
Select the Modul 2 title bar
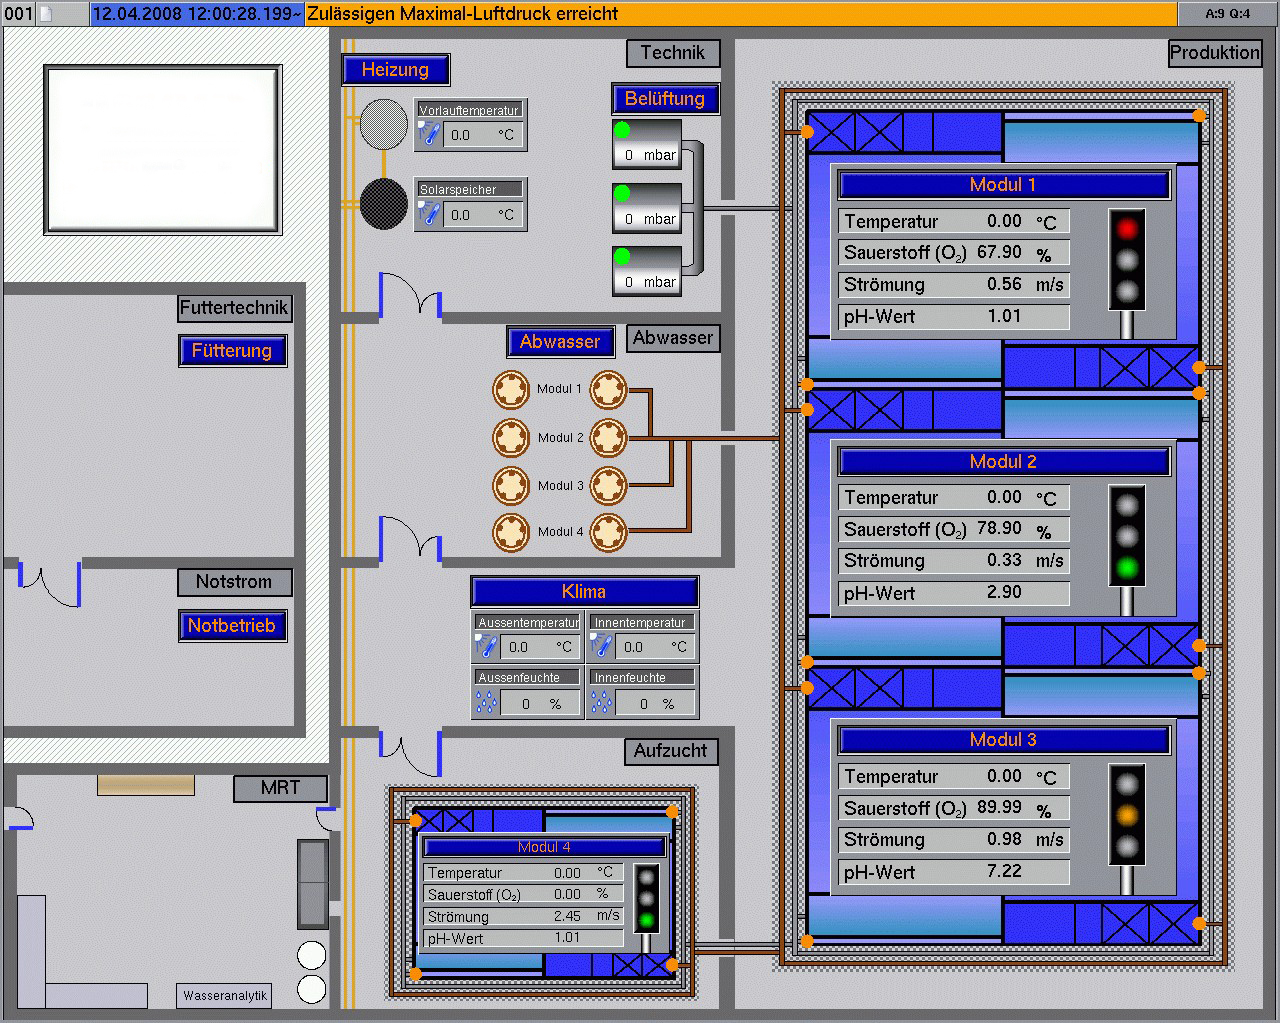pyautogui.click(x=1003, y=461)
